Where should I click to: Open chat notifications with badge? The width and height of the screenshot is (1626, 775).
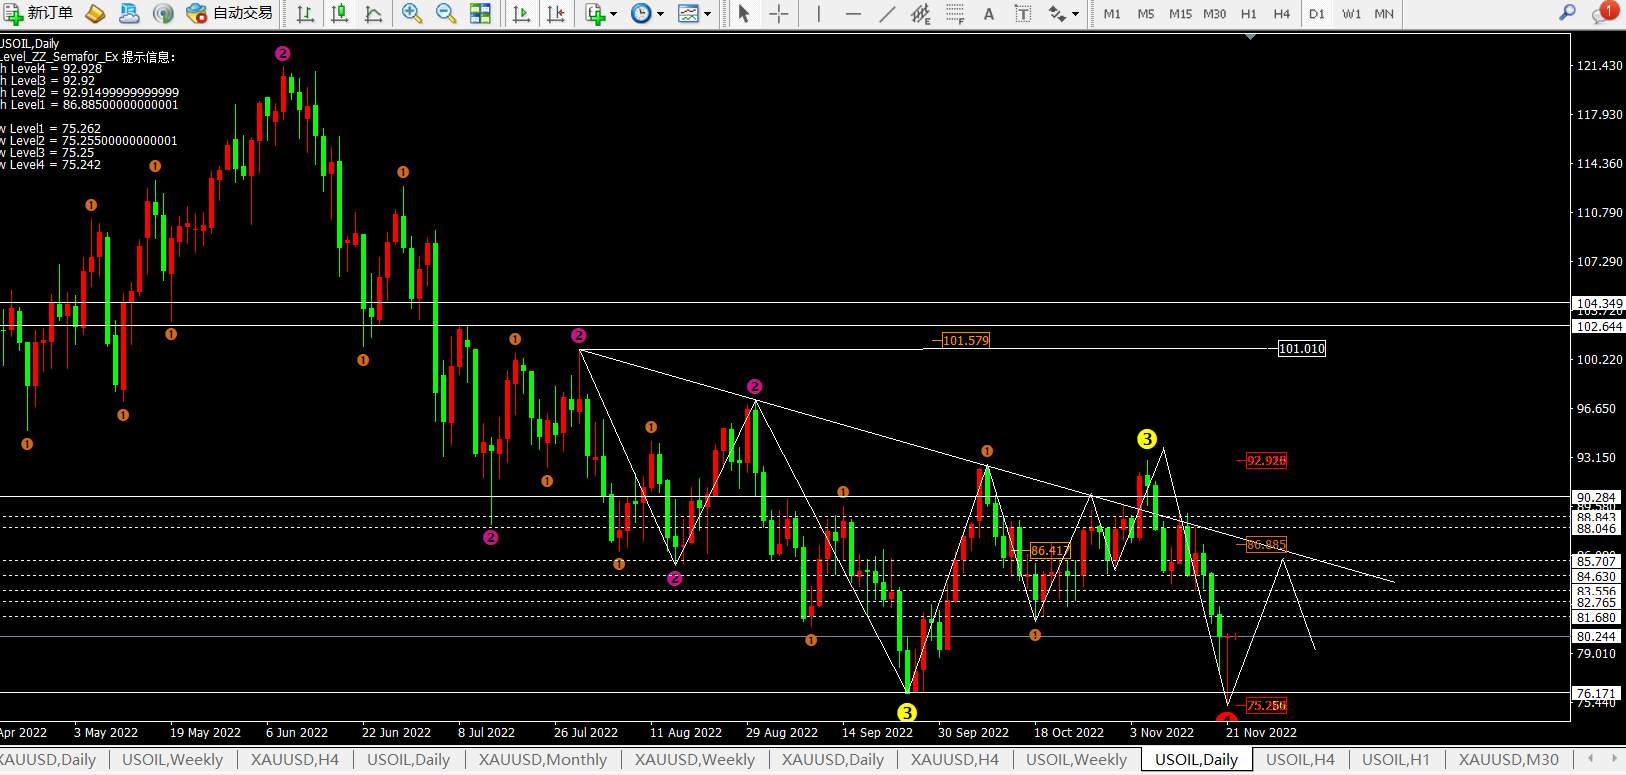point(1604,13)
